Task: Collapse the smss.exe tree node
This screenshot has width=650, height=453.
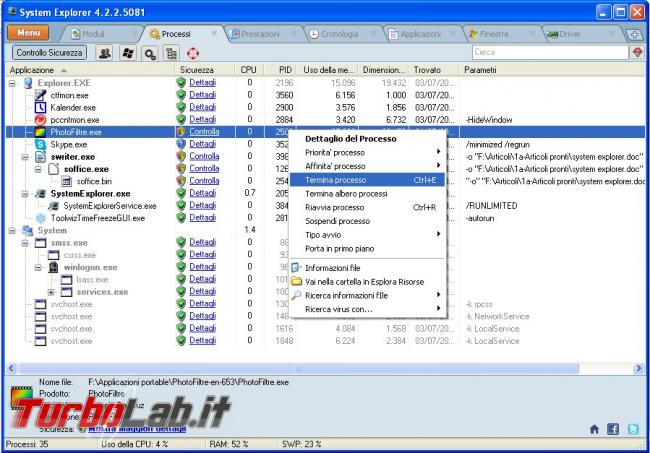Action: [25, 243]
